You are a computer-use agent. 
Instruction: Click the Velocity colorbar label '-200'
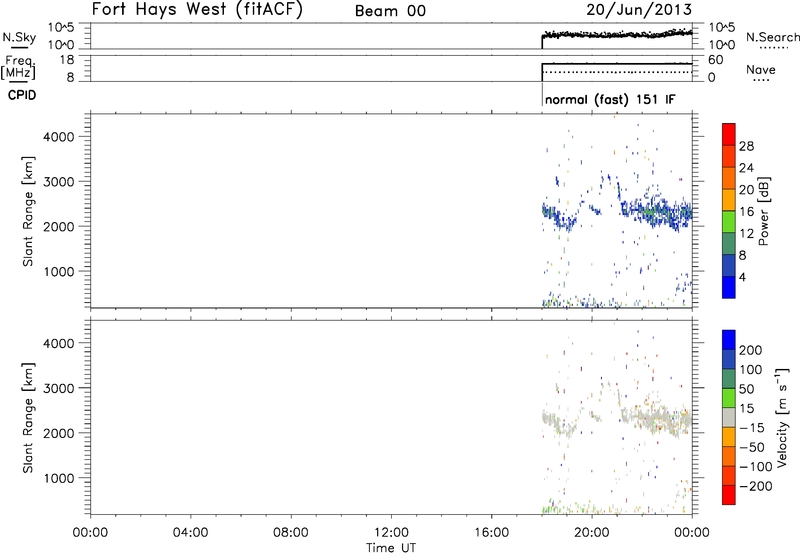[x=756, y=486]
